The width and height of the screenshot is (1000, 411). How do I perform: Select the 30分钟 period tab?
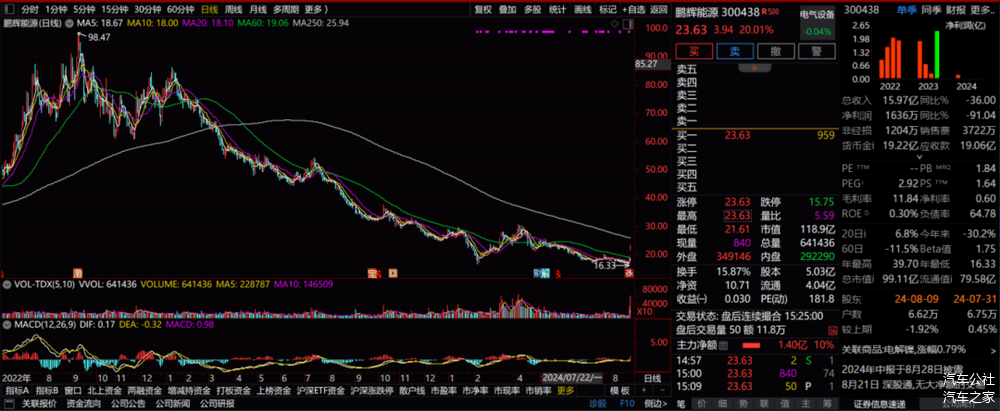click(147, 10)
